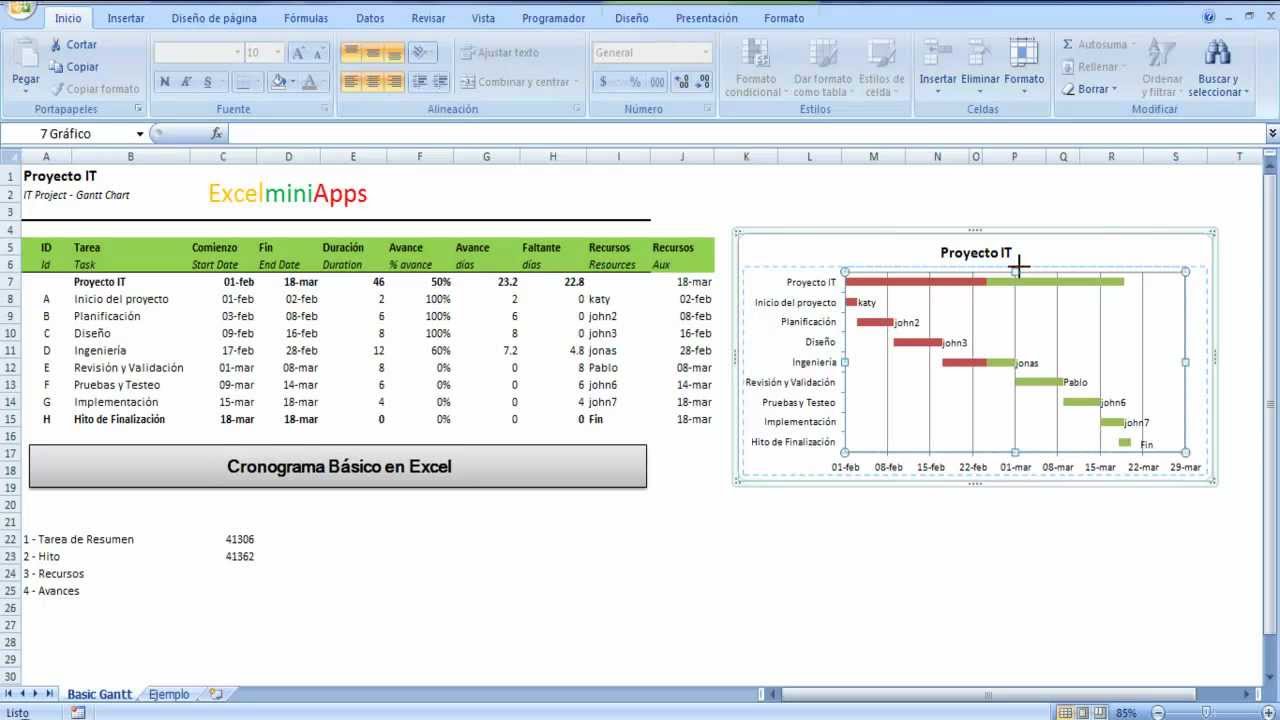This screenshot has height=720, width=1280.
Task: Open the font size dropdown
Action: tap(279, 53)
